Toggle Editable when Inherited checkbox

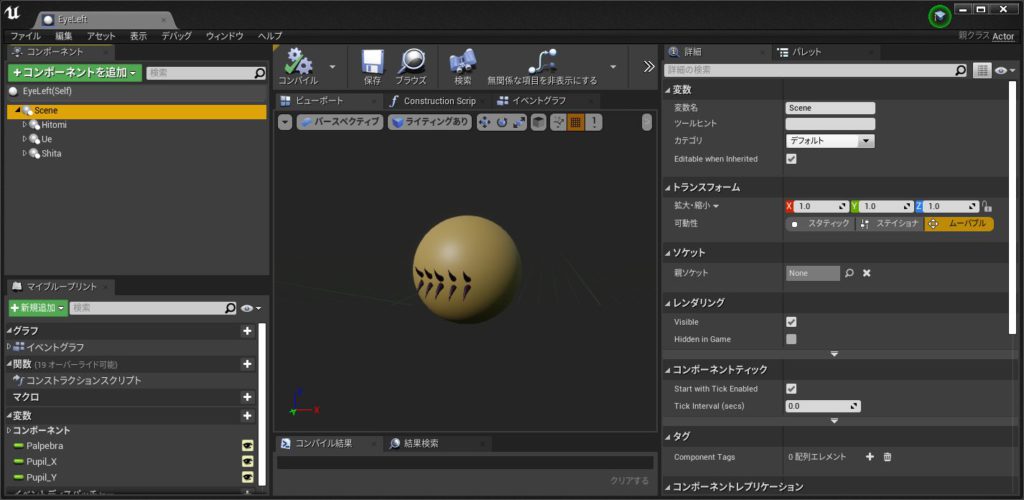tap(792, 159)
